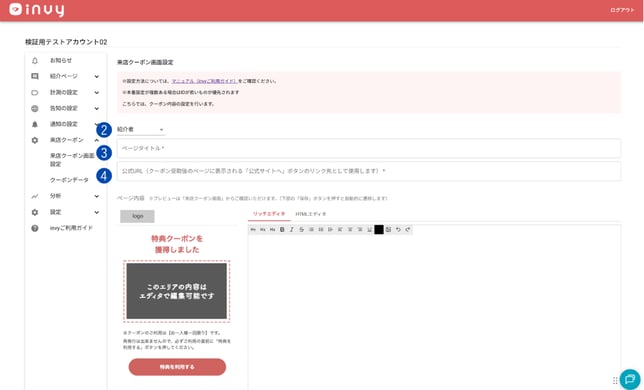
Task: Align text center in editor
Action: click(350, 229)
